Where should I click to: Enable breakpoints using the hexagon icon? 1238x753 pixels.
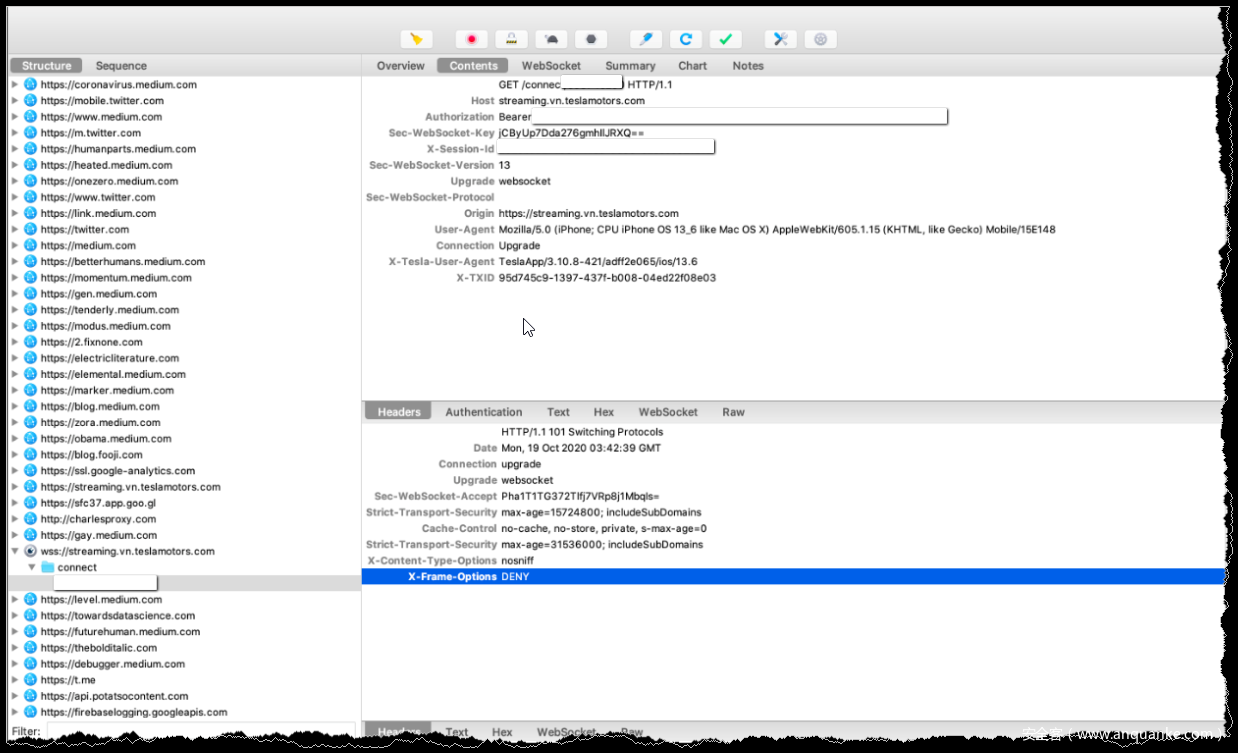pos(591,39)
